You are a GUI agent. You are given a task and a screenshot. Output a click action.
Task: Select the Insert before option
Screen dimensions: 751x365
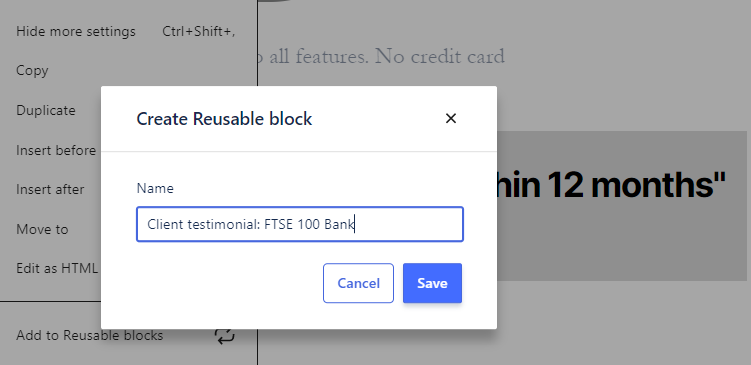pyautogui.click(x=56, y=150)
